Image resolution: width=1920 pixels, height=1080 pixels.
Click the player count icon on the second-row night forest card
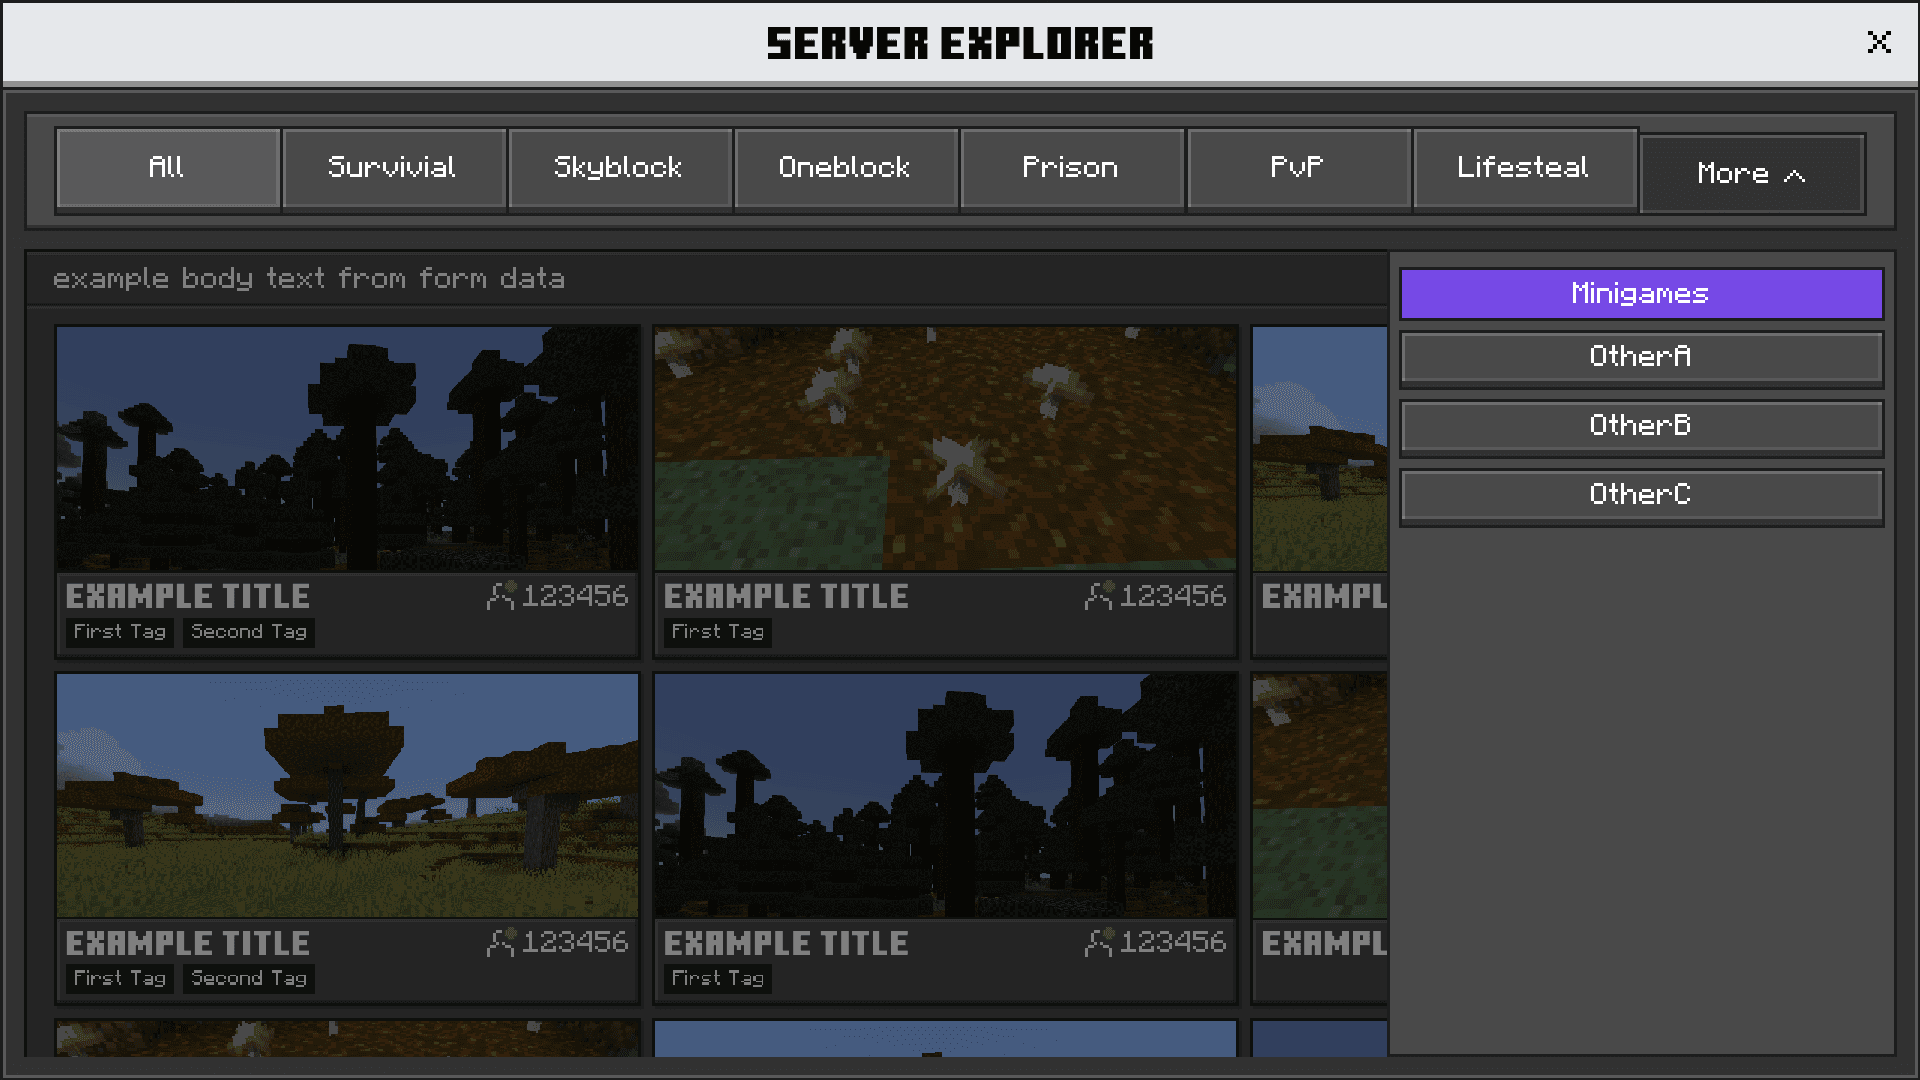click(1099, 942)
